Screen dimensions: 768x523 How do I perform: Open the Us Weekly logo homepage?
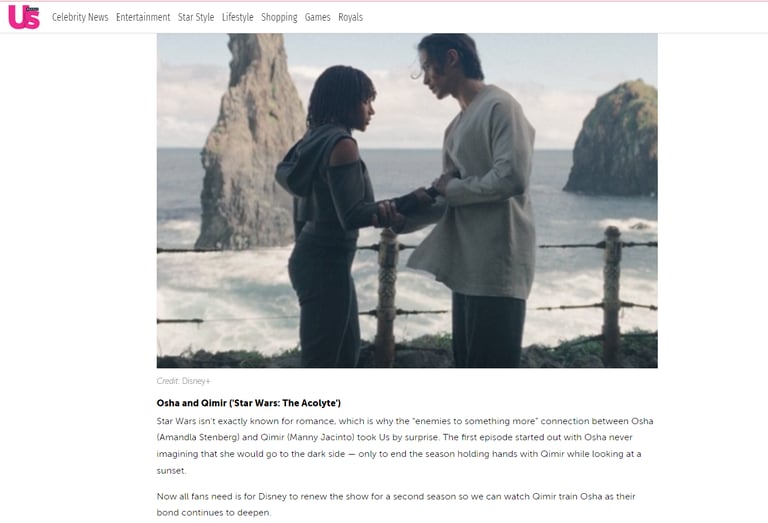pyautogui.click(x=24, y=17)
